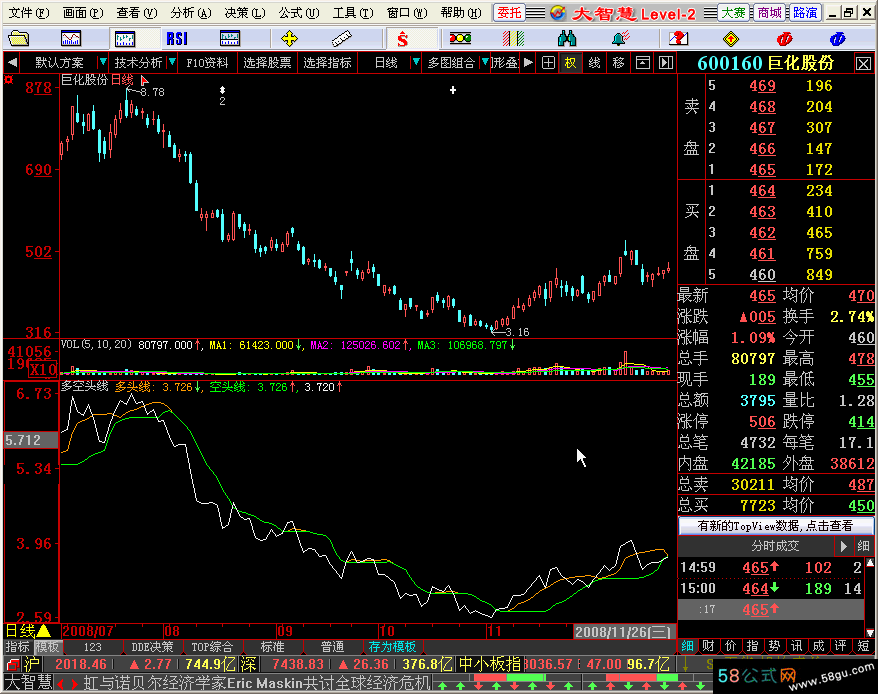
Task: Select the globe icon before 大智慧 Level-2
Action: (558, 12)
